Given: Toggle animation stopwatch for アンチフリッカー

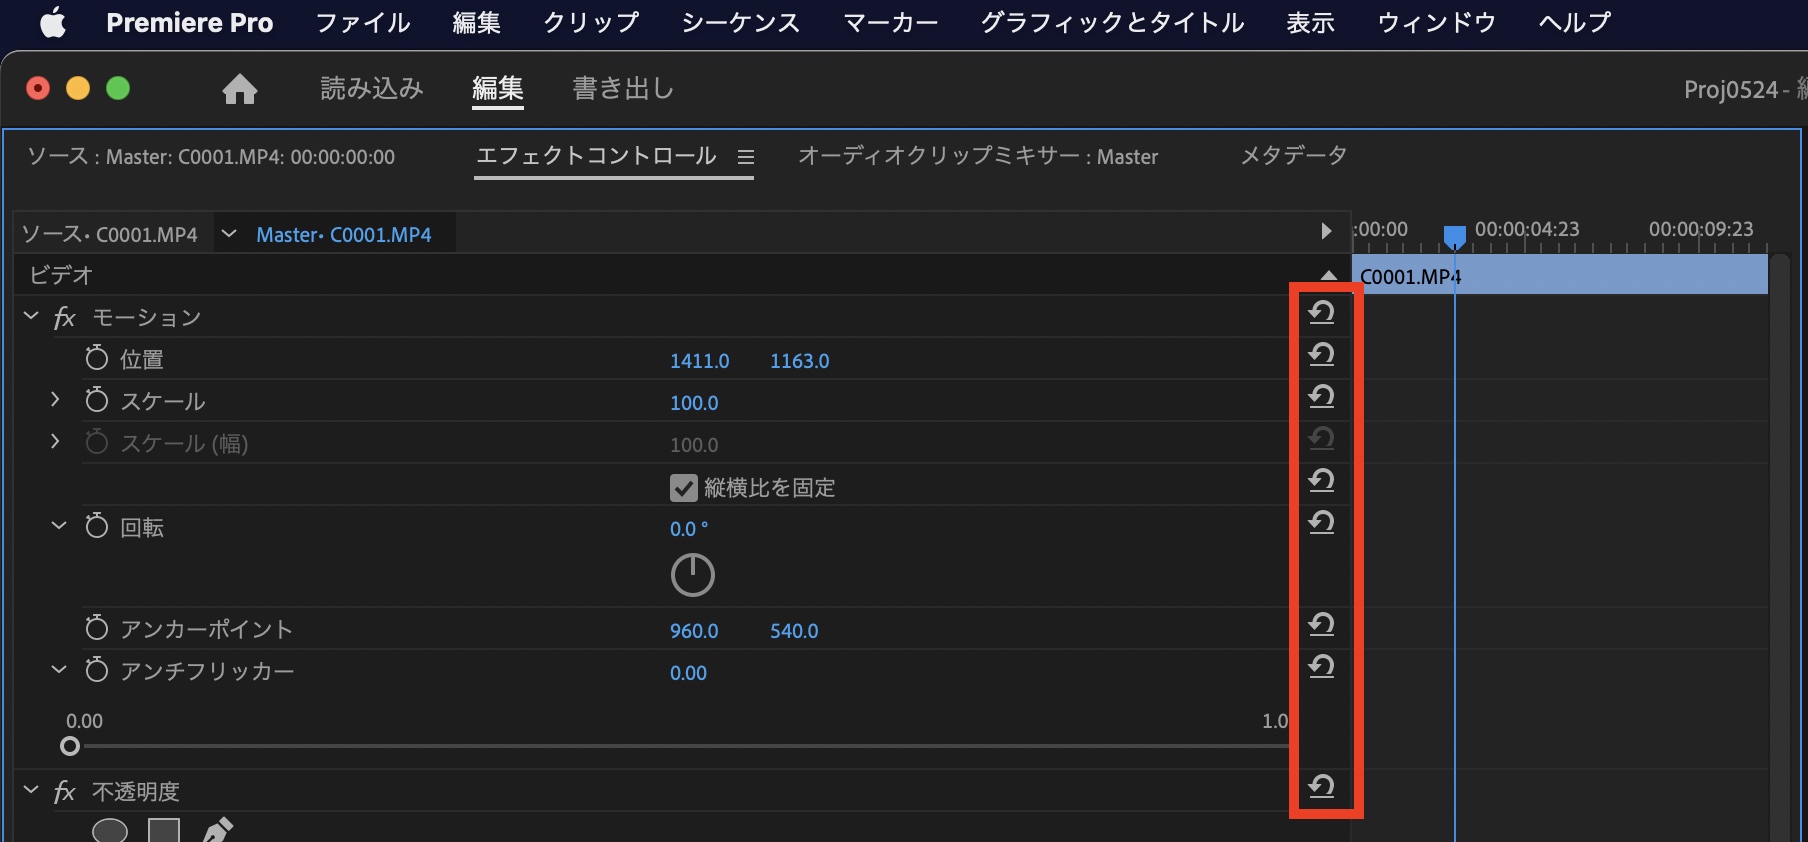Looking at the screenshot, I should [x=96, y=670].
